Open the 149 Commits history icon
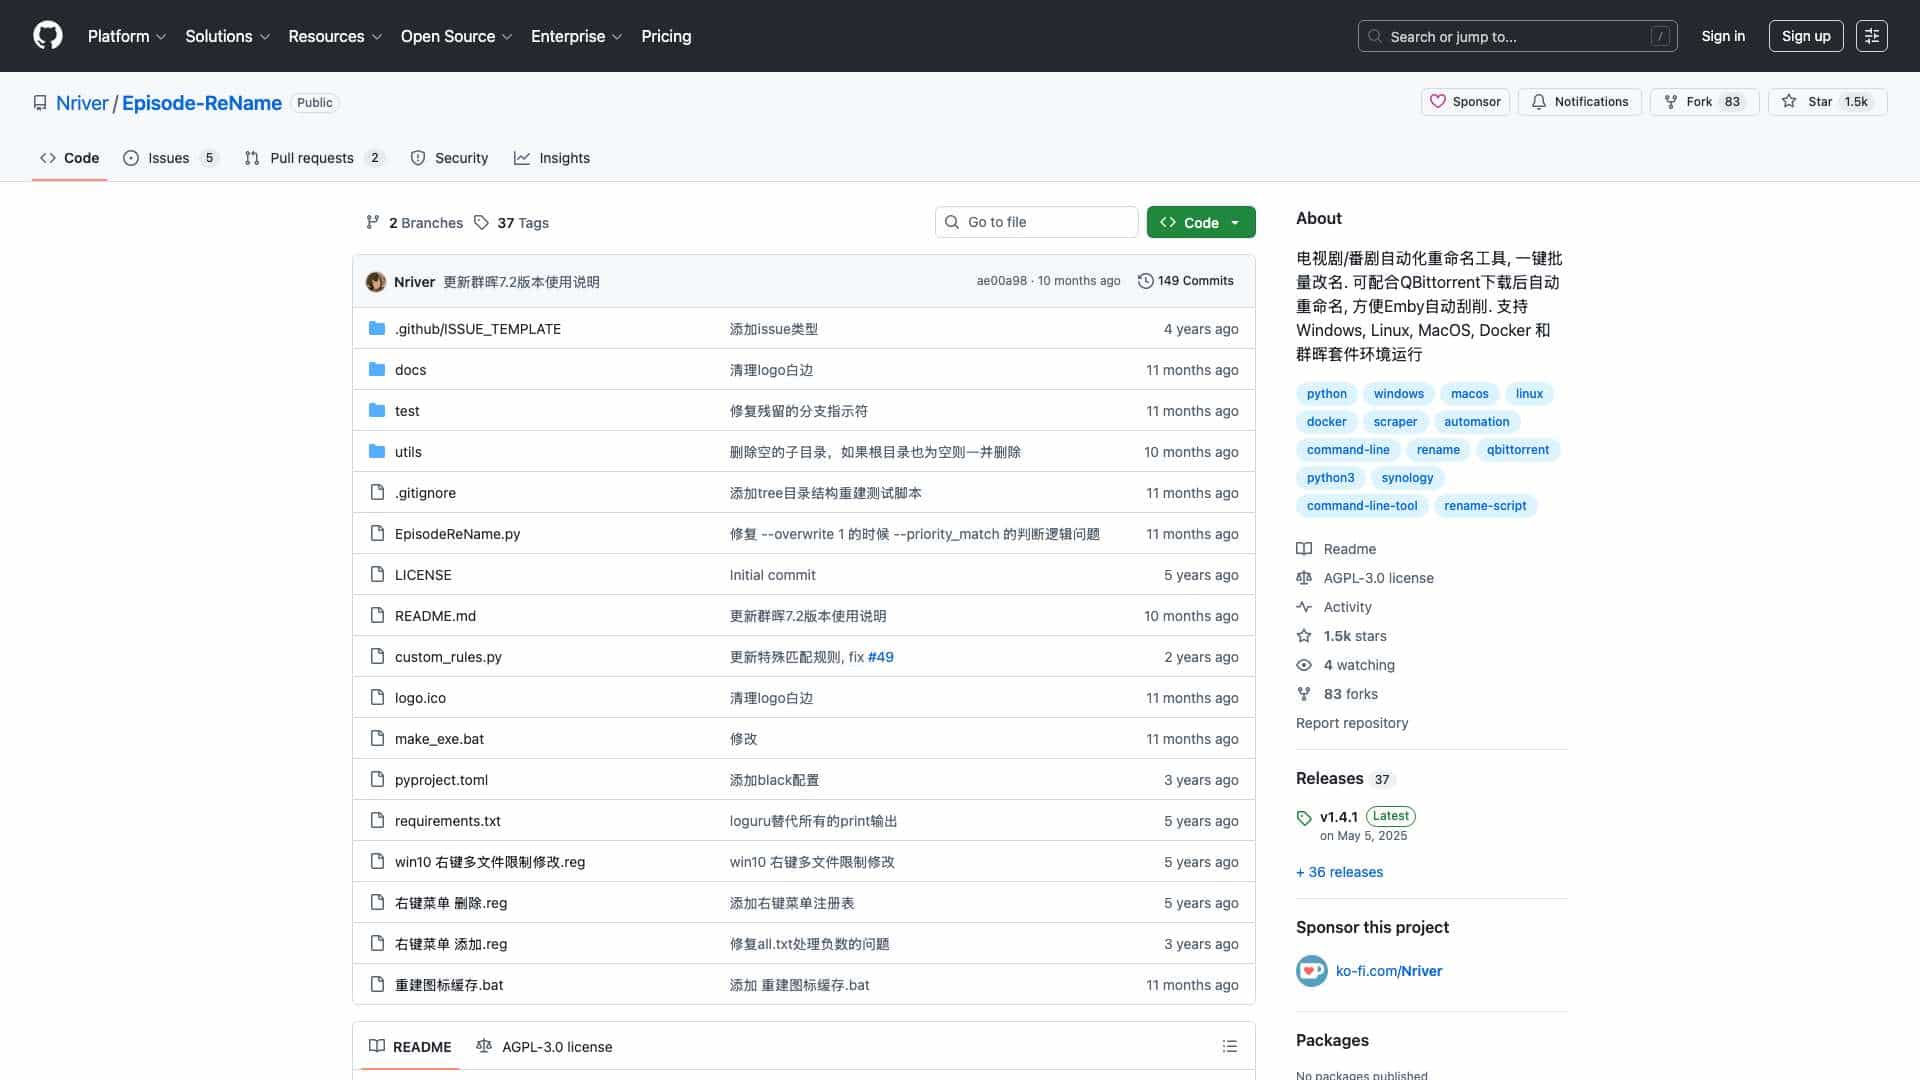Viewport: 1920px width, 1080px height. [x=1145, y=281]
